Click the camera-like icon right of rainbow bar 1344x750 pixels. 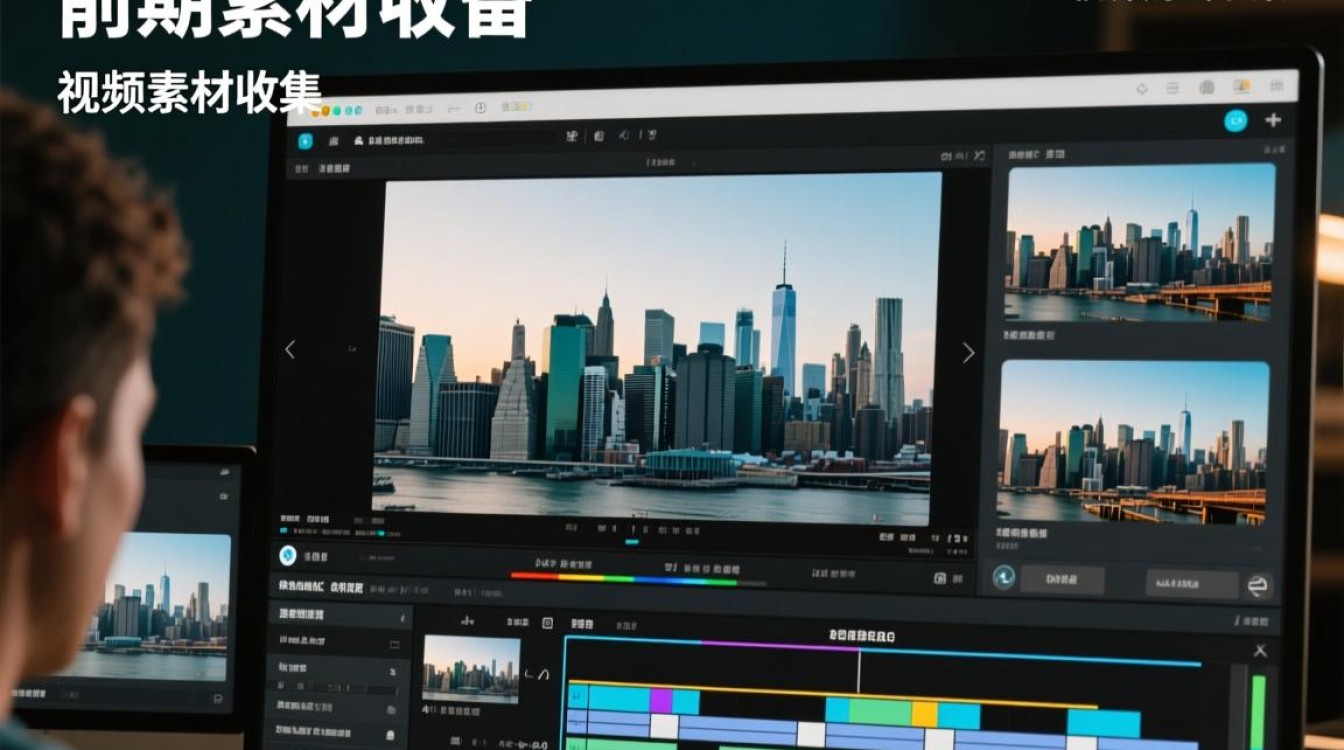point(939,578)
